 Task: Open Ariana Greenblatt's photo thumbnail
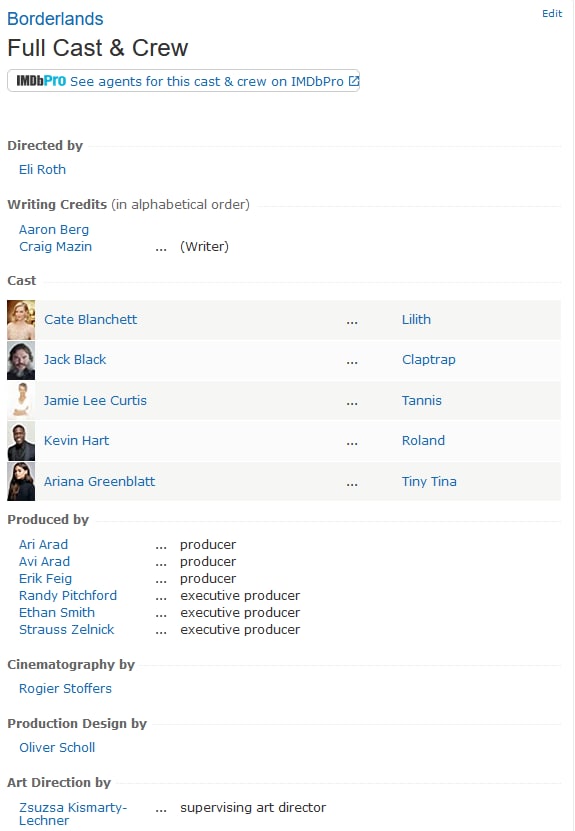(21, 481)
